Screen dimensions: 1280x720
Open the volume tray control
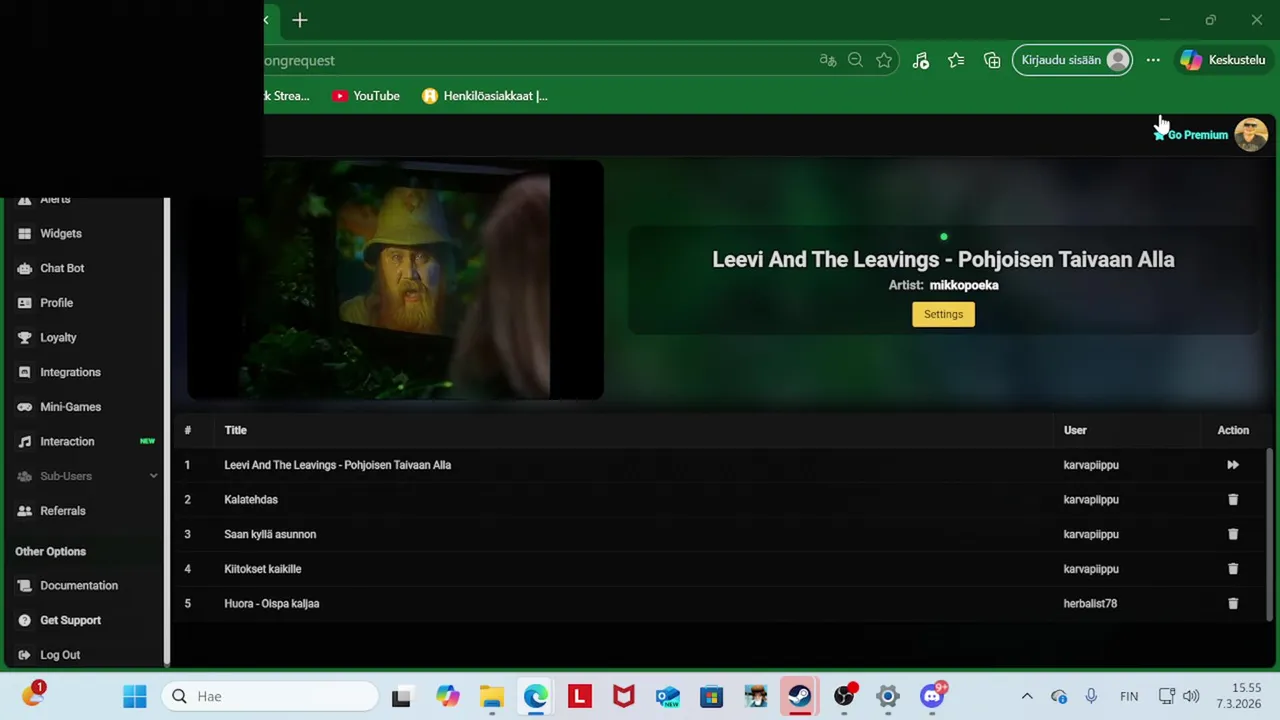pyautogui.click(x=1190, y=696)
